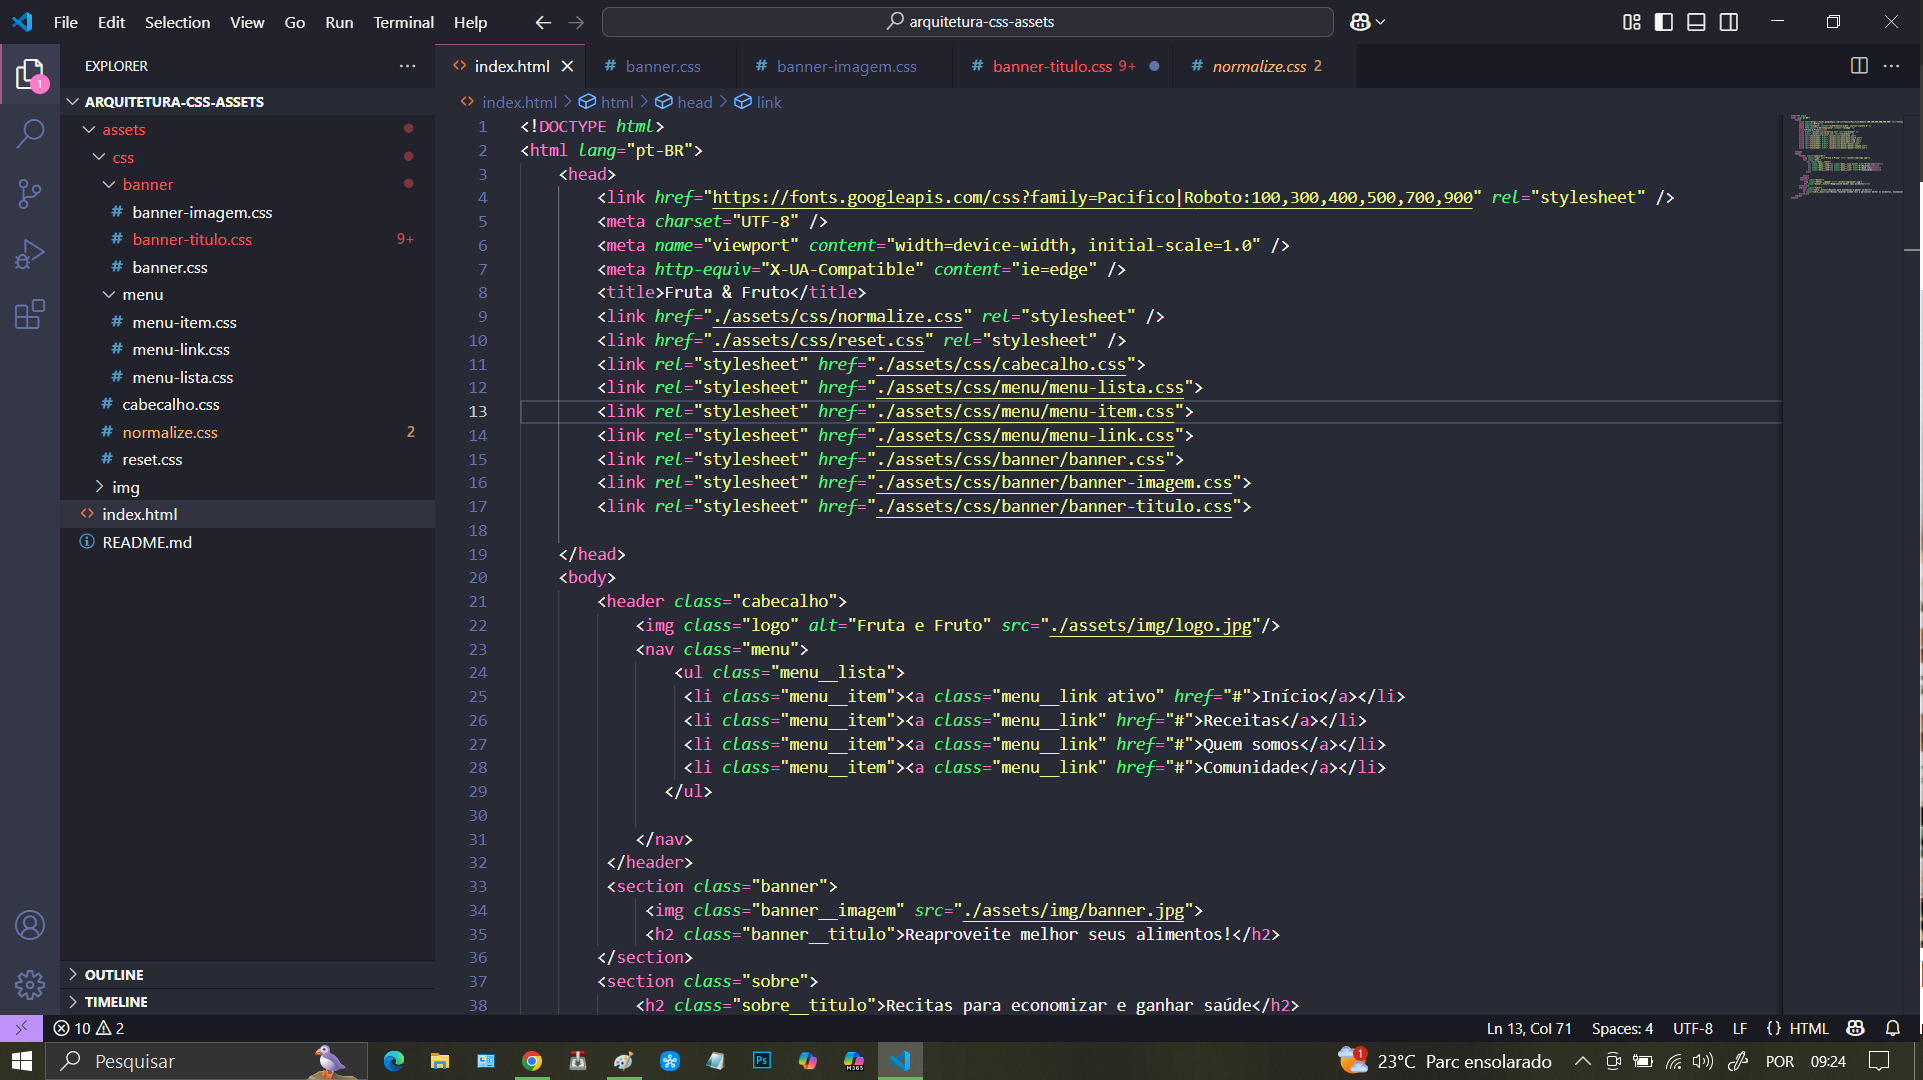1923x1080 pixels.
Task: Follow the Google Fonts link URL
Action: click(1092, 198)
